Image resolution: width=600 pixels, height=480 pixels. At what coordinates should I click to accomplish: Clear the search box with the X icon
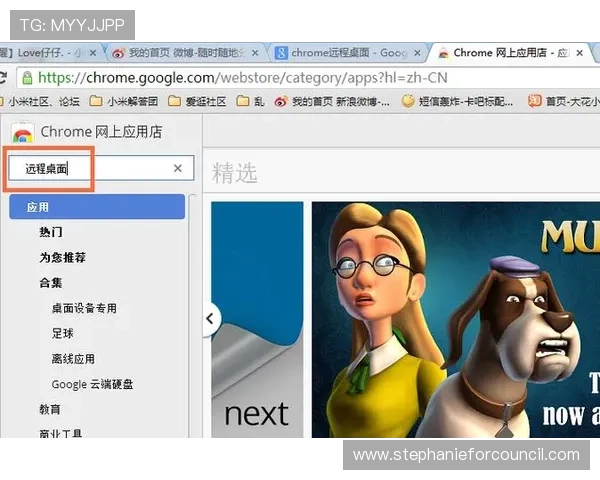pyautogui.click(x=178, y=169)
